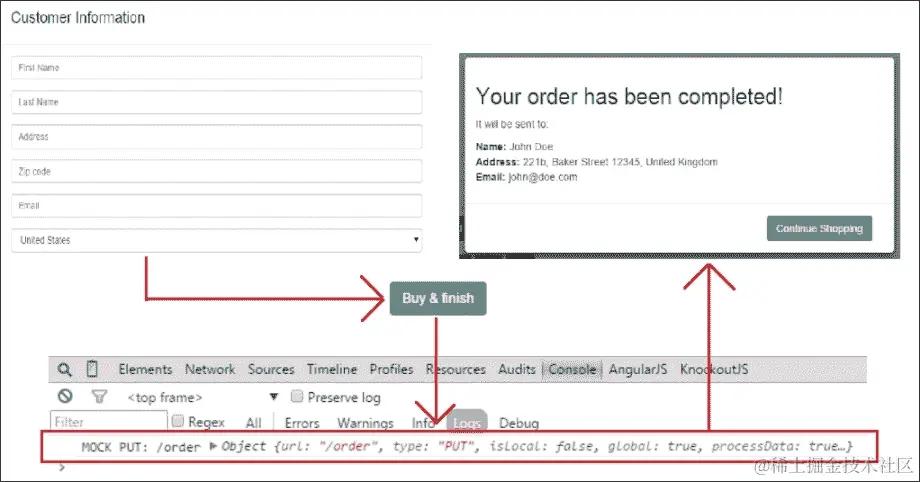Switch to the Elements tab

pyautogui.click(x=146, y=369)
